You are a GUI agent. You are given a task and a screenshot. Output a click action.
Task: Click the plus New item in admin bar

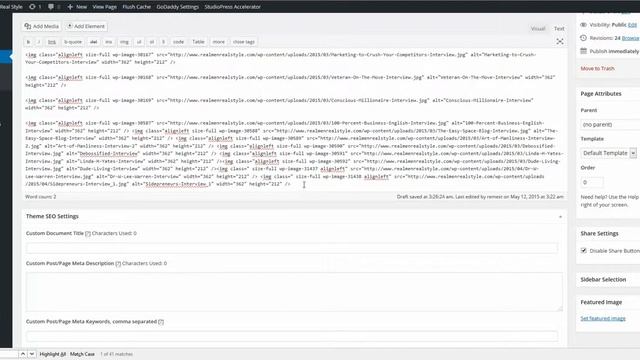coord(77,7)
